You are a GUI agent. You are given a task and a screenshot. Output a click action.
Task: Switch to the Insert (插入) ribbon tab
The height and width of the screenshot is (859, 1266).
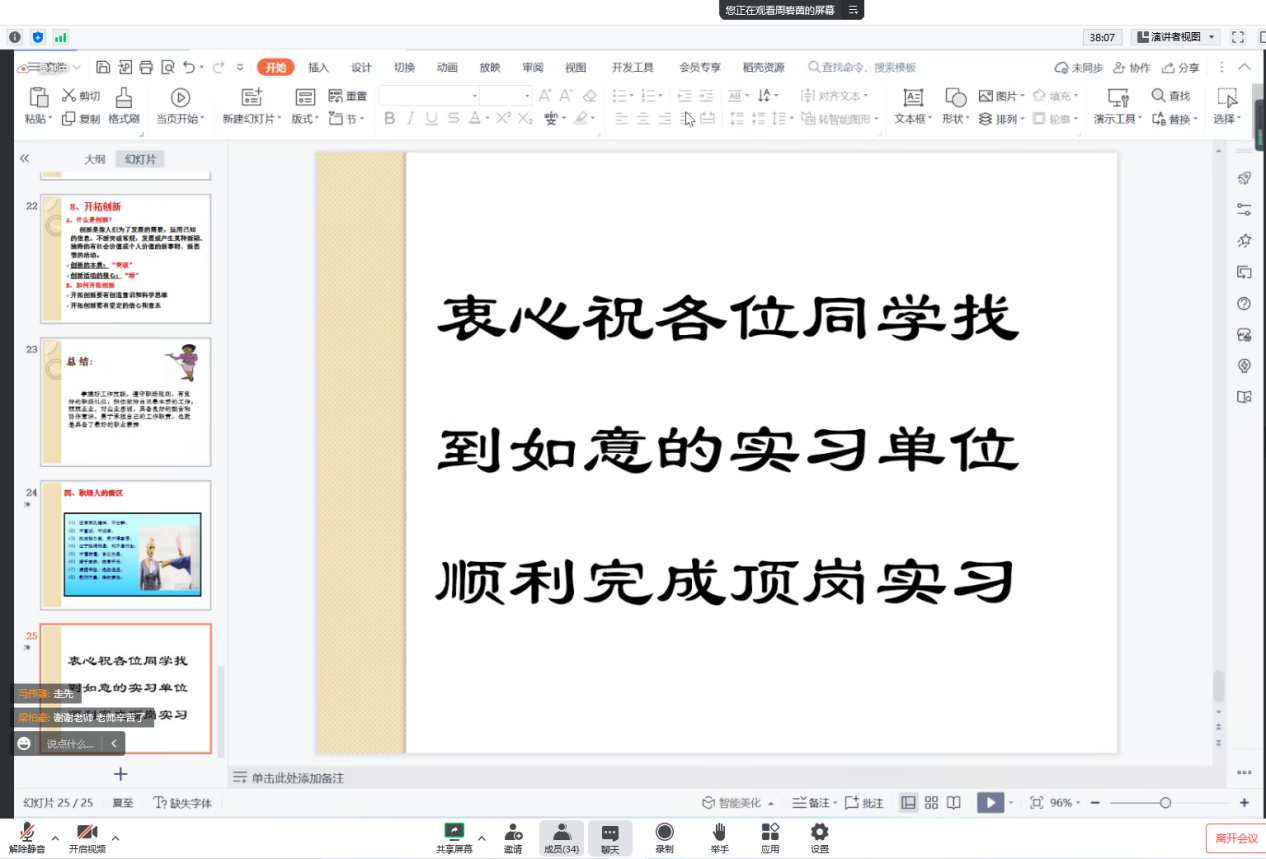point(318,67)
